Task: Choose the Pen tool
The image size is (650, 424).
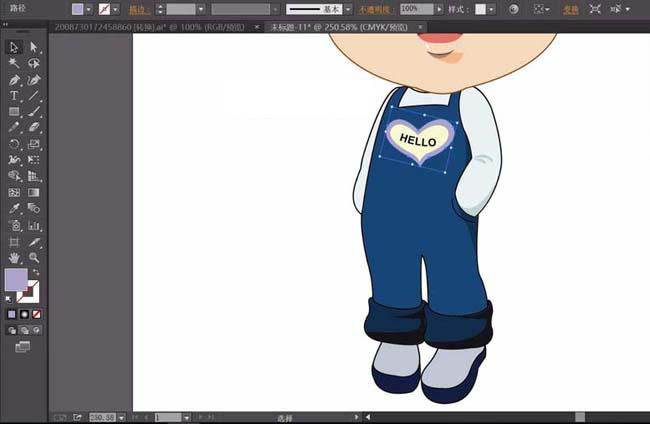Action: [x=14, y=79]
